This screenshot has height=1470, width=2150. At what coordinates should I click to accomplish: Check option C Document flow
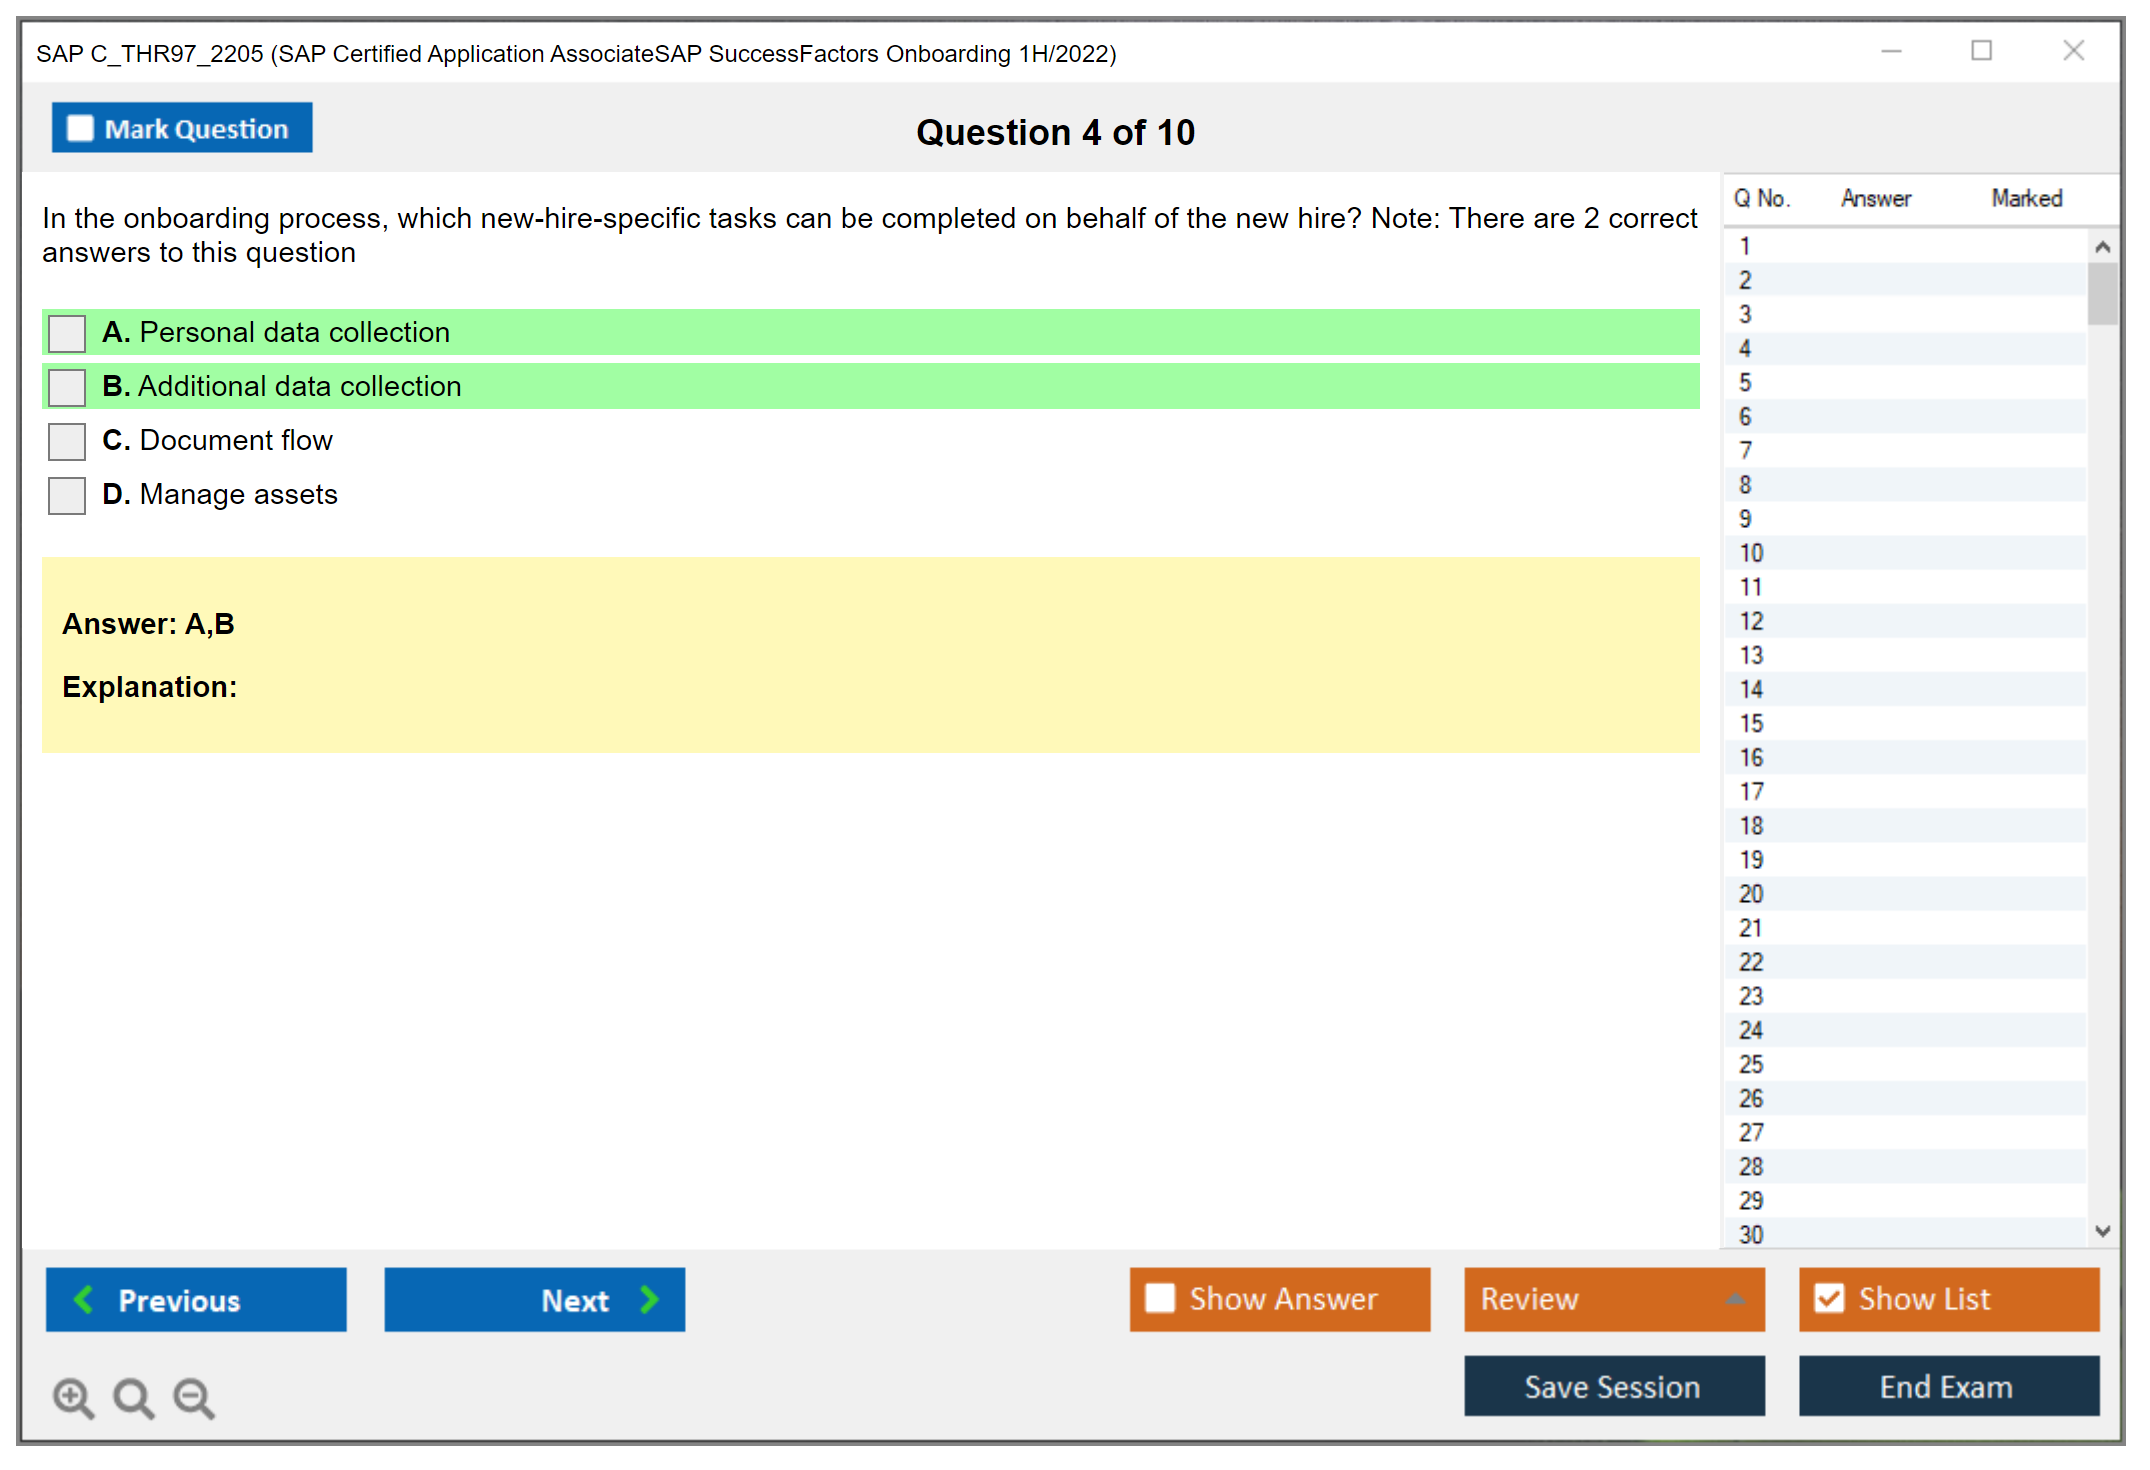tap(67, 441)
